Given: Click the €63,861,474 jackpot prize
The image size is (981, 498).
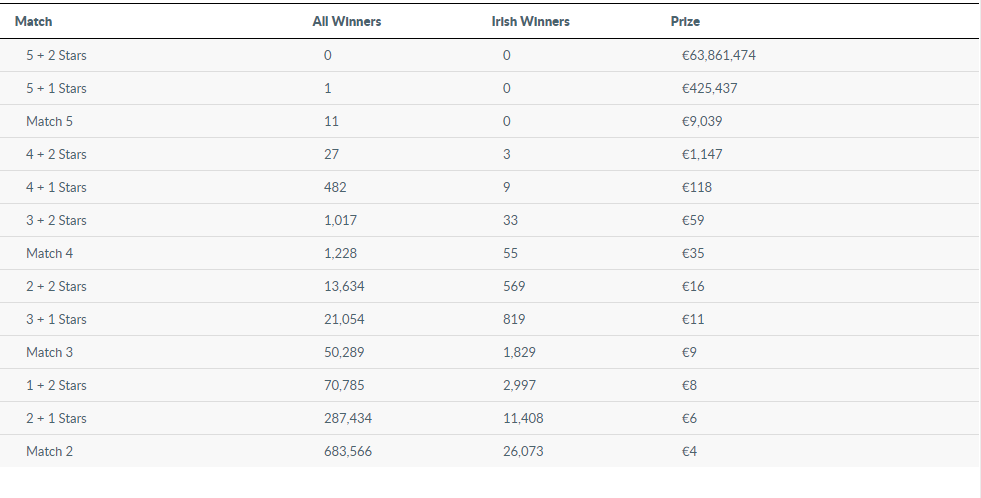Looking at the screenshot, I should point(718,55).
